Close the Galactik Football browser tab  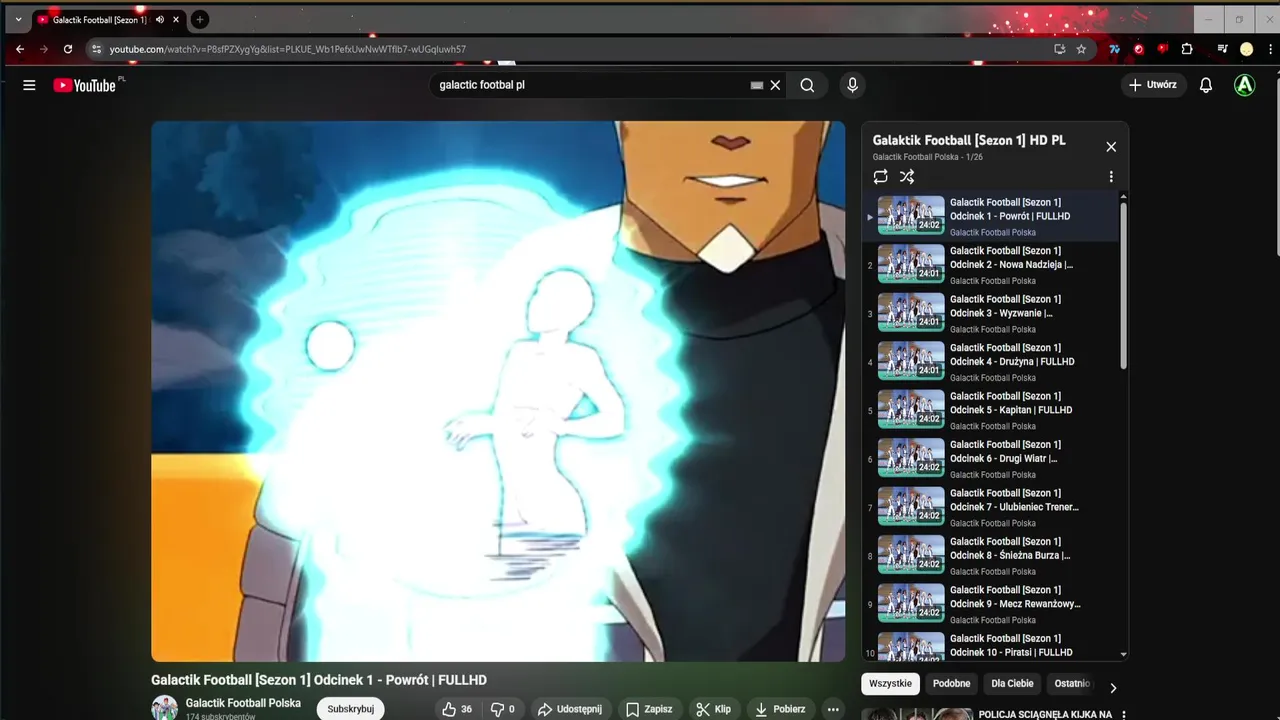pyautogui.click(x=176, y=20)
